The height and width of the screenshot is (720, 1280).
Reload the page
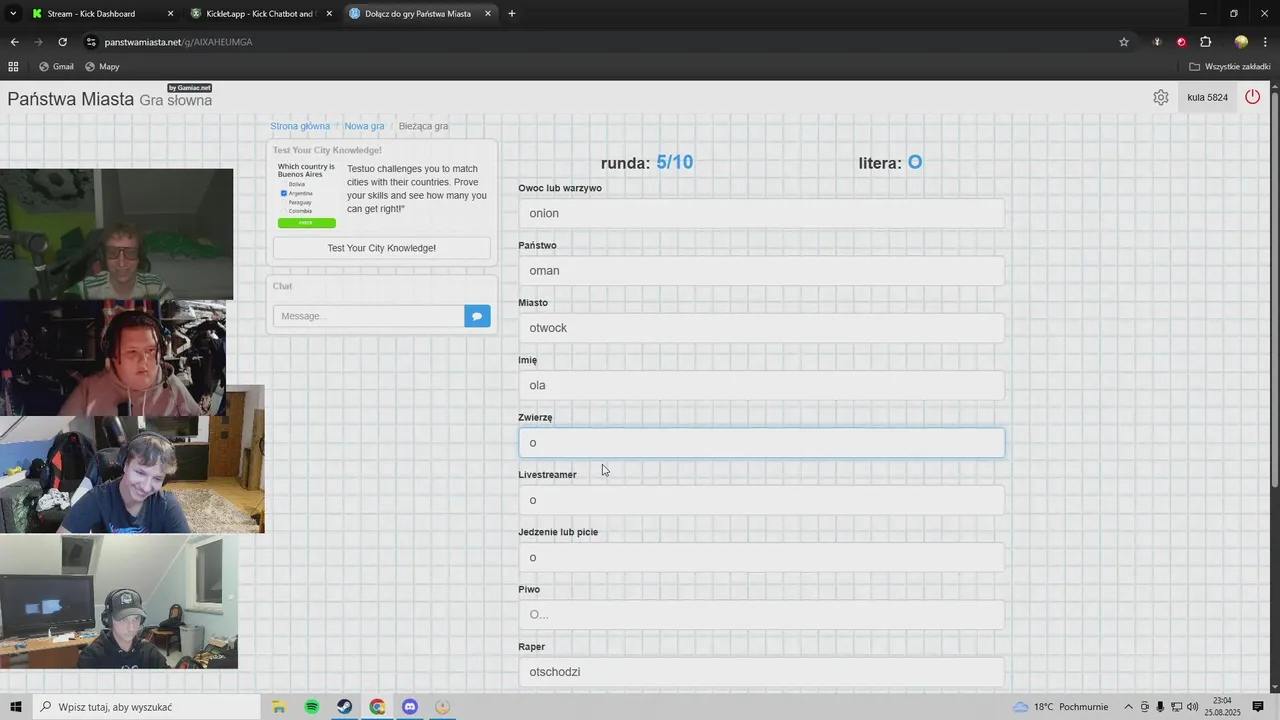click(62, 42)
